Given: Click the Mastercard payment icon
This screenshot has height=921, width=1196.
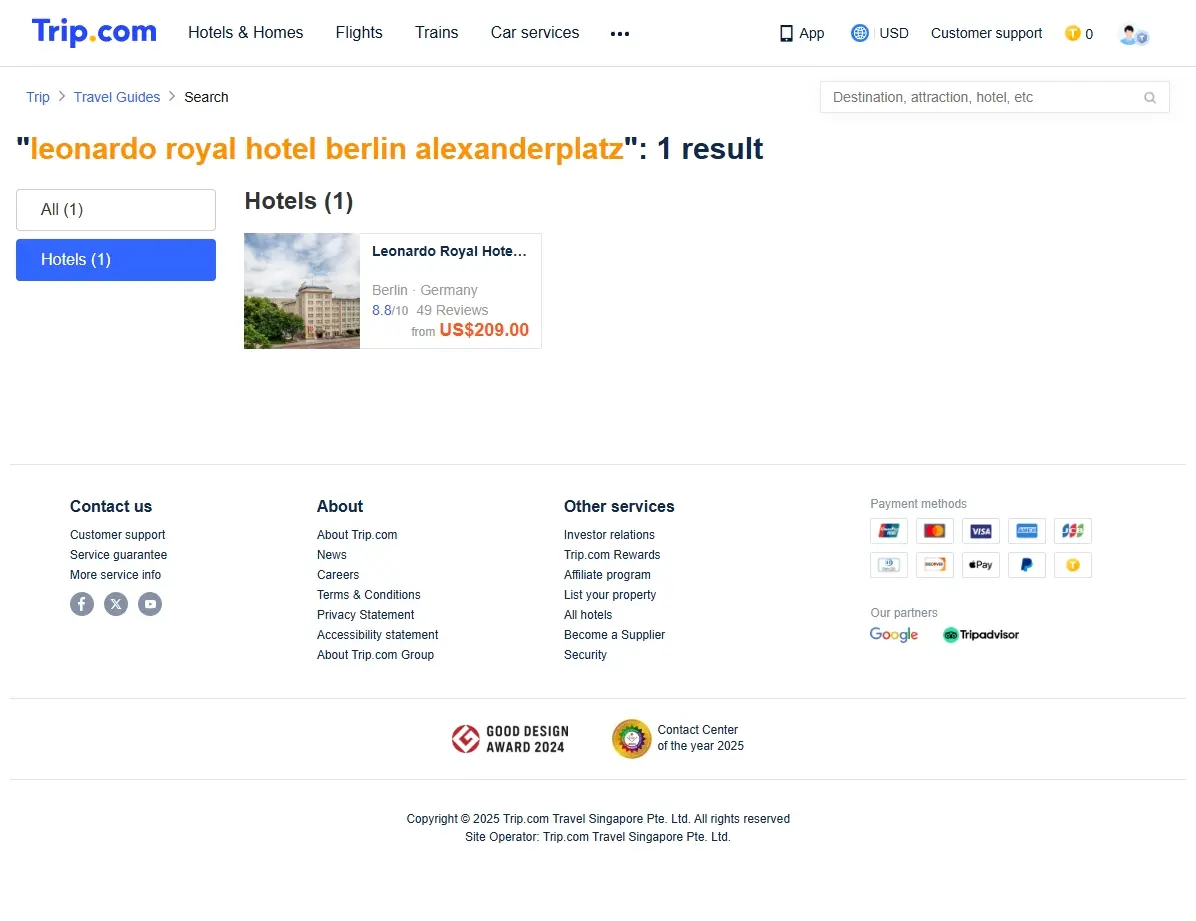Looking at the screenshot, I should tap(934, 531).
